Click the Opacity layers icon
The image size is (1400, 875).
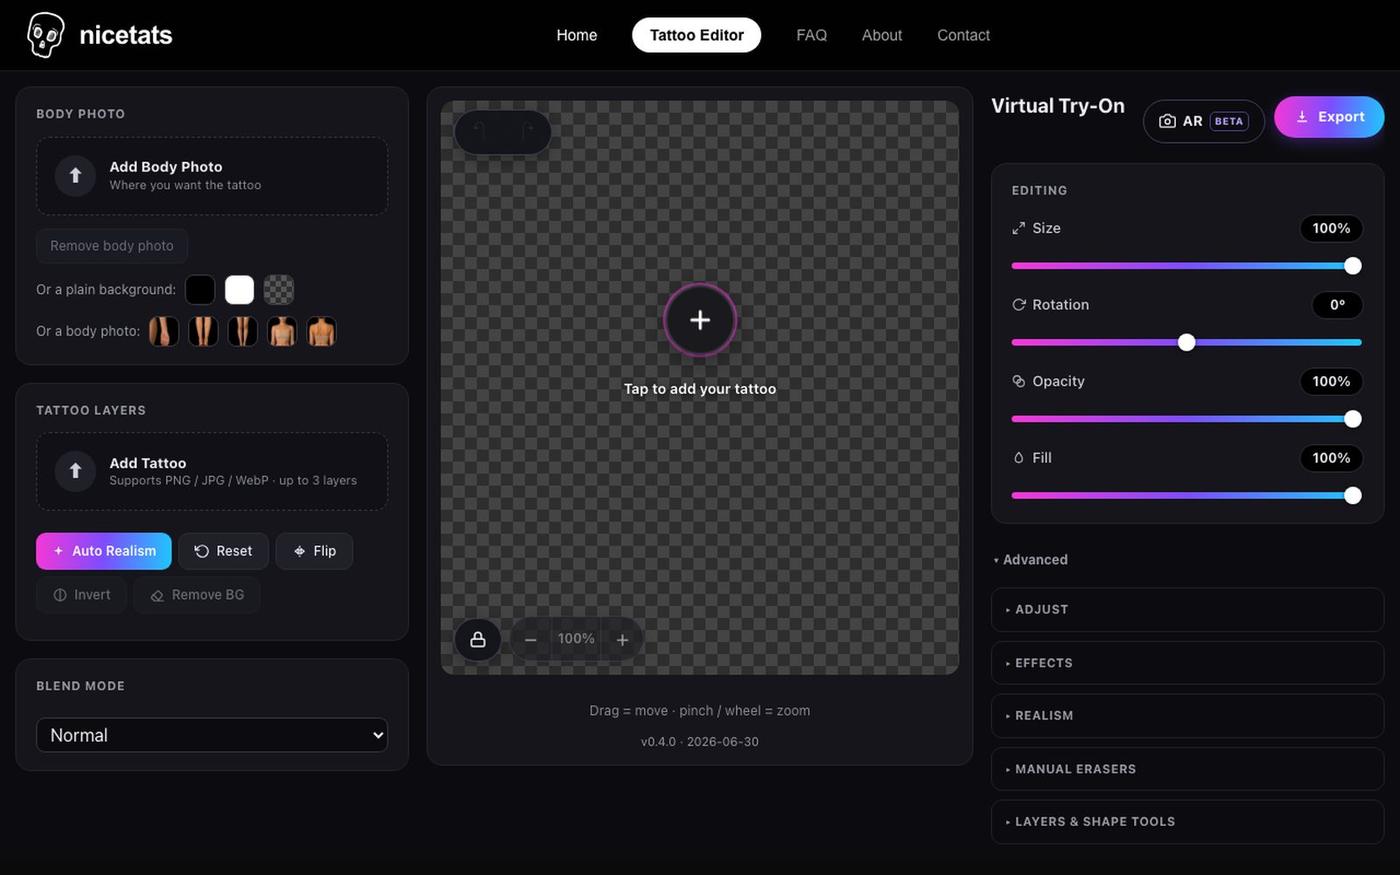[1019, 381]
